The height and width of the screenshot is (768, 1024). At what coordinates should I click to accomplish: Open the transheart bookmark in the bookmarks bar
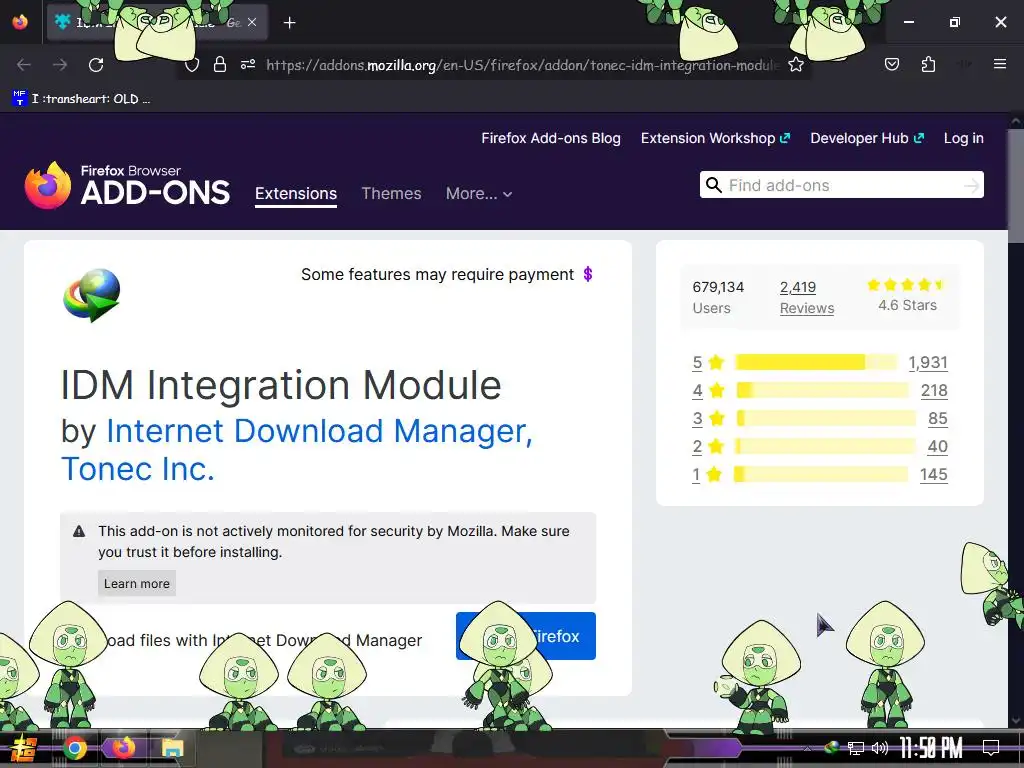click(x=82, y=99)
